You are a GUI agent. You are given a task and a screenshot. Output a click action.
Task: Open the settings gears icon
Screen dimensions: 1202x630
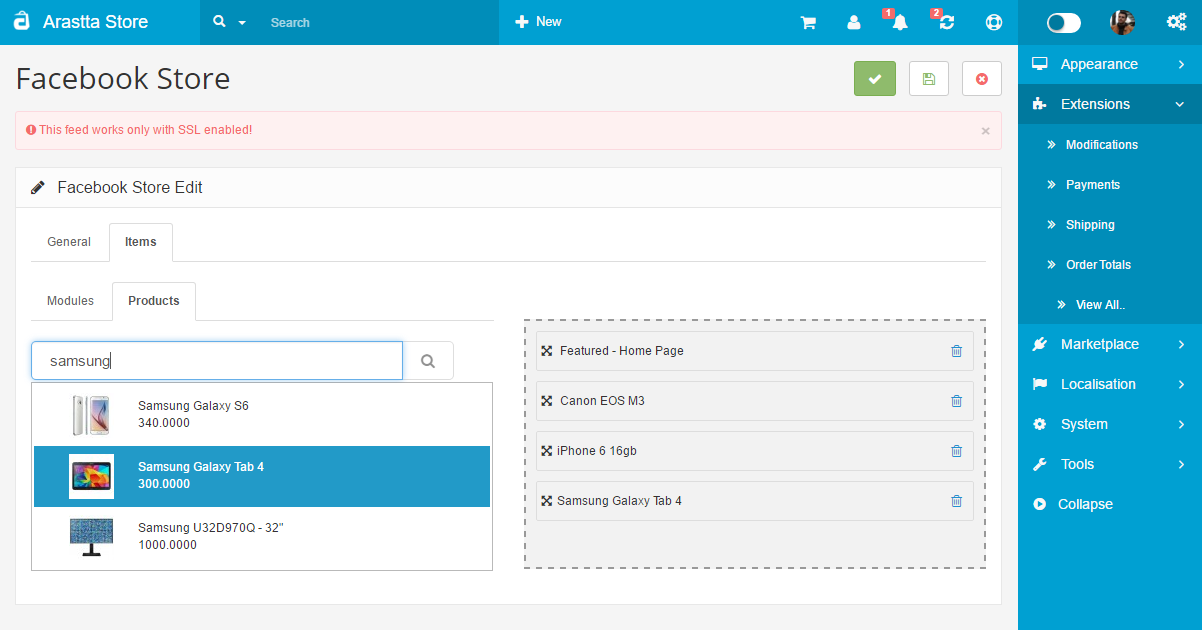(1177, 22)
